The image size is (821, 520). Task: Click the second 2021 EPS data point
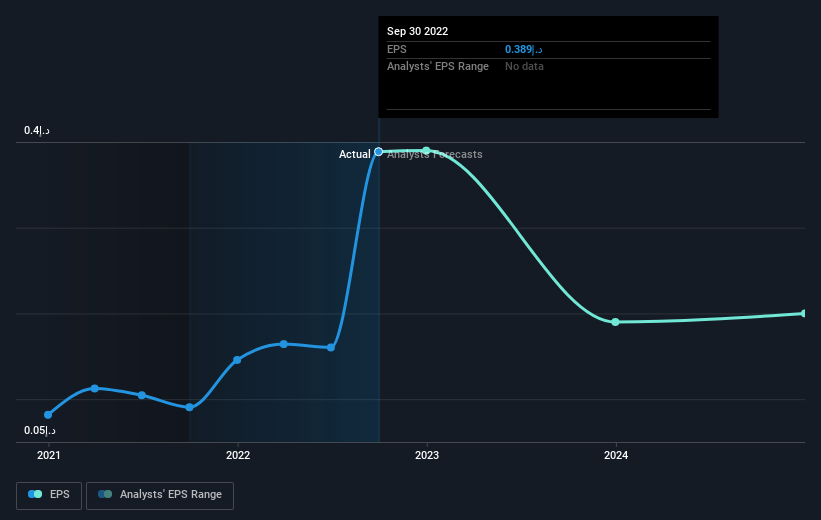[x=95, y=389]
